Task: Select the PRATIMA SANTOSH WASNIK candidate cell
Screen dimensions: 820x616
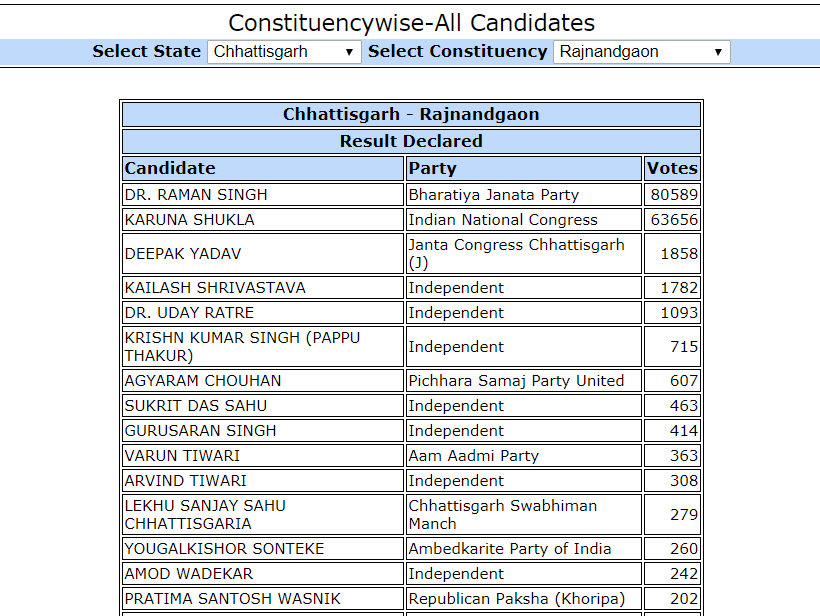Action: [x=263, y=598]
